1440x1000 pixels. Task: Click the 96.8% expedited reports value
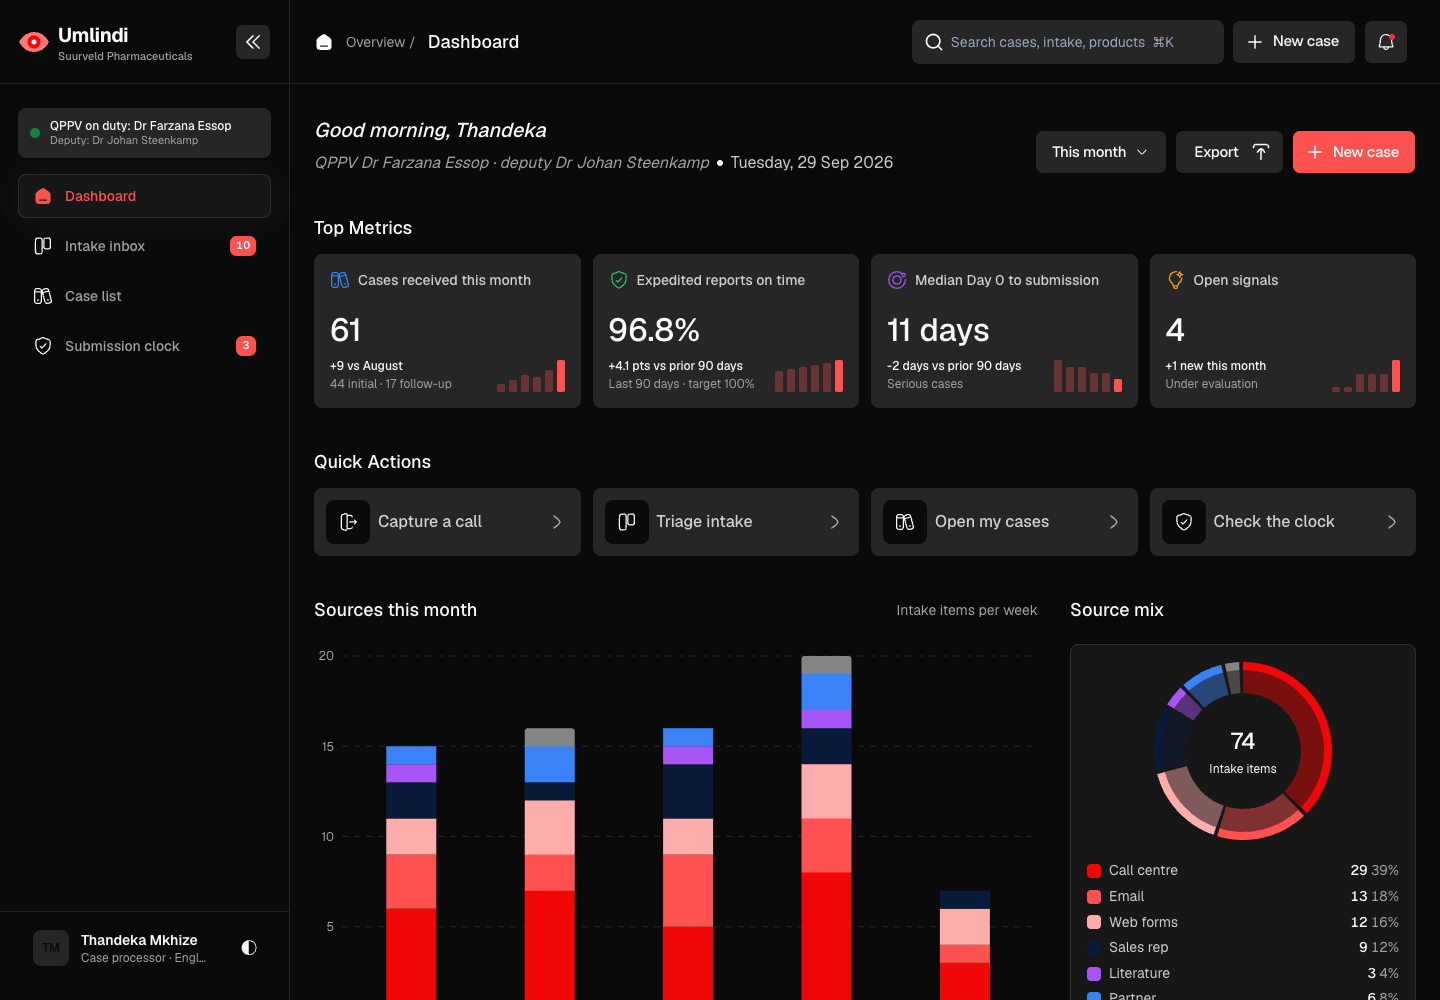(x=654, y=330)
